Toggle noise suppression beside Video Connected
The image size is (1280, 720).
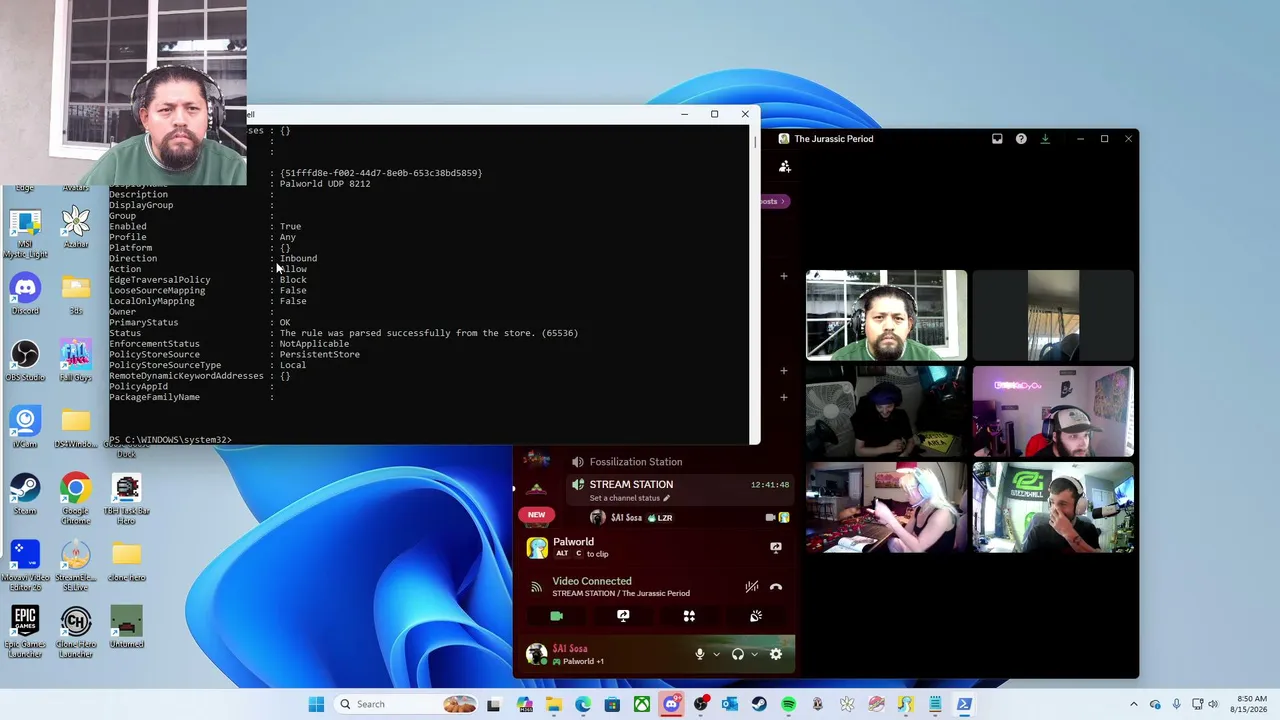[751, 587]
